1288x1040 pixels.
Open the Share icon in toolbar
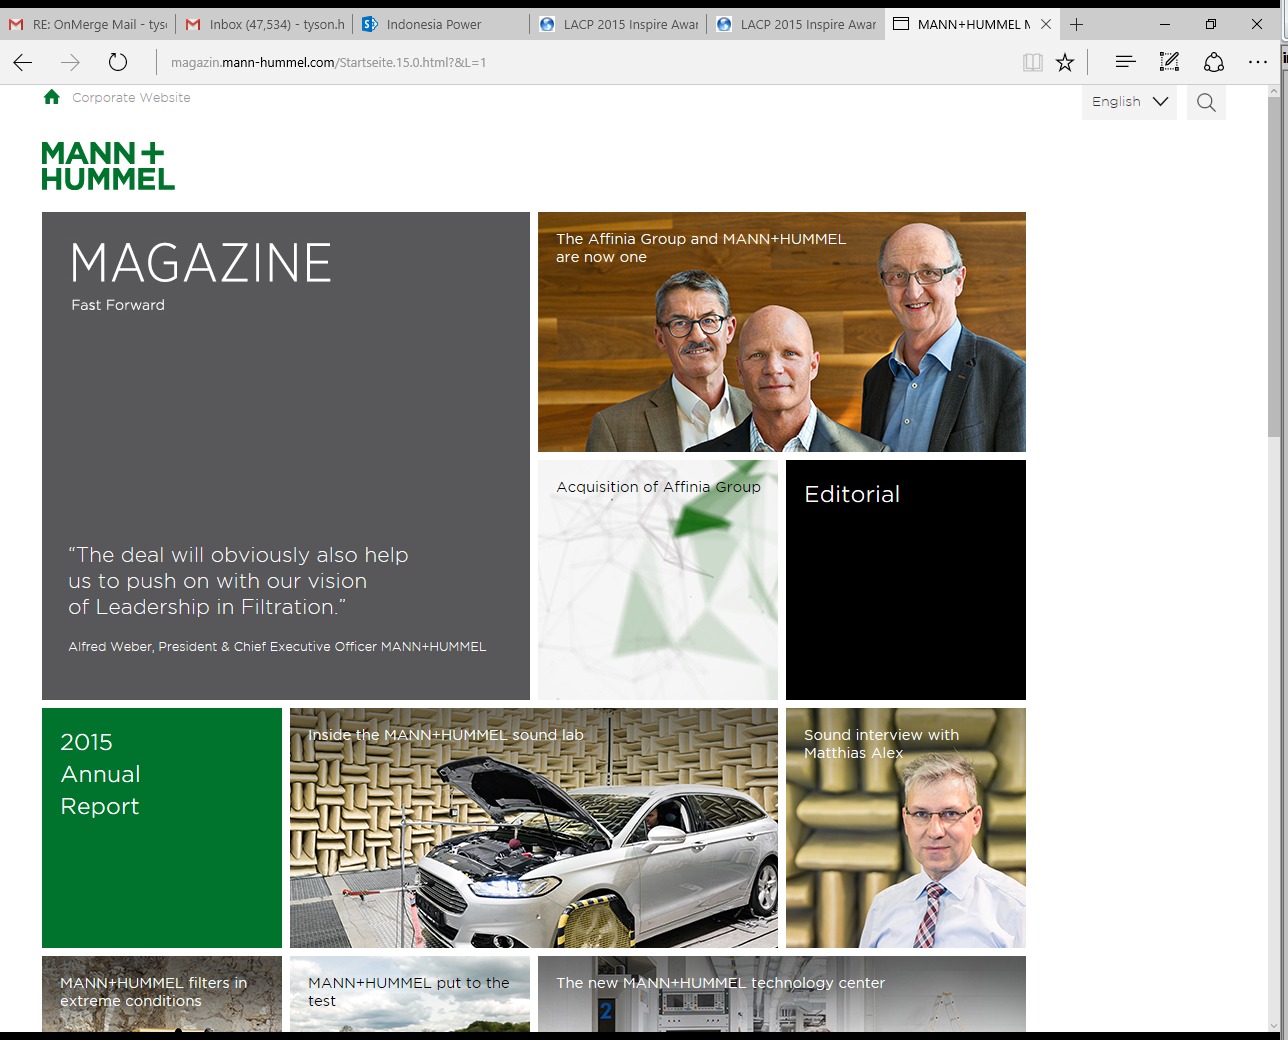[x=1213, y=62]
